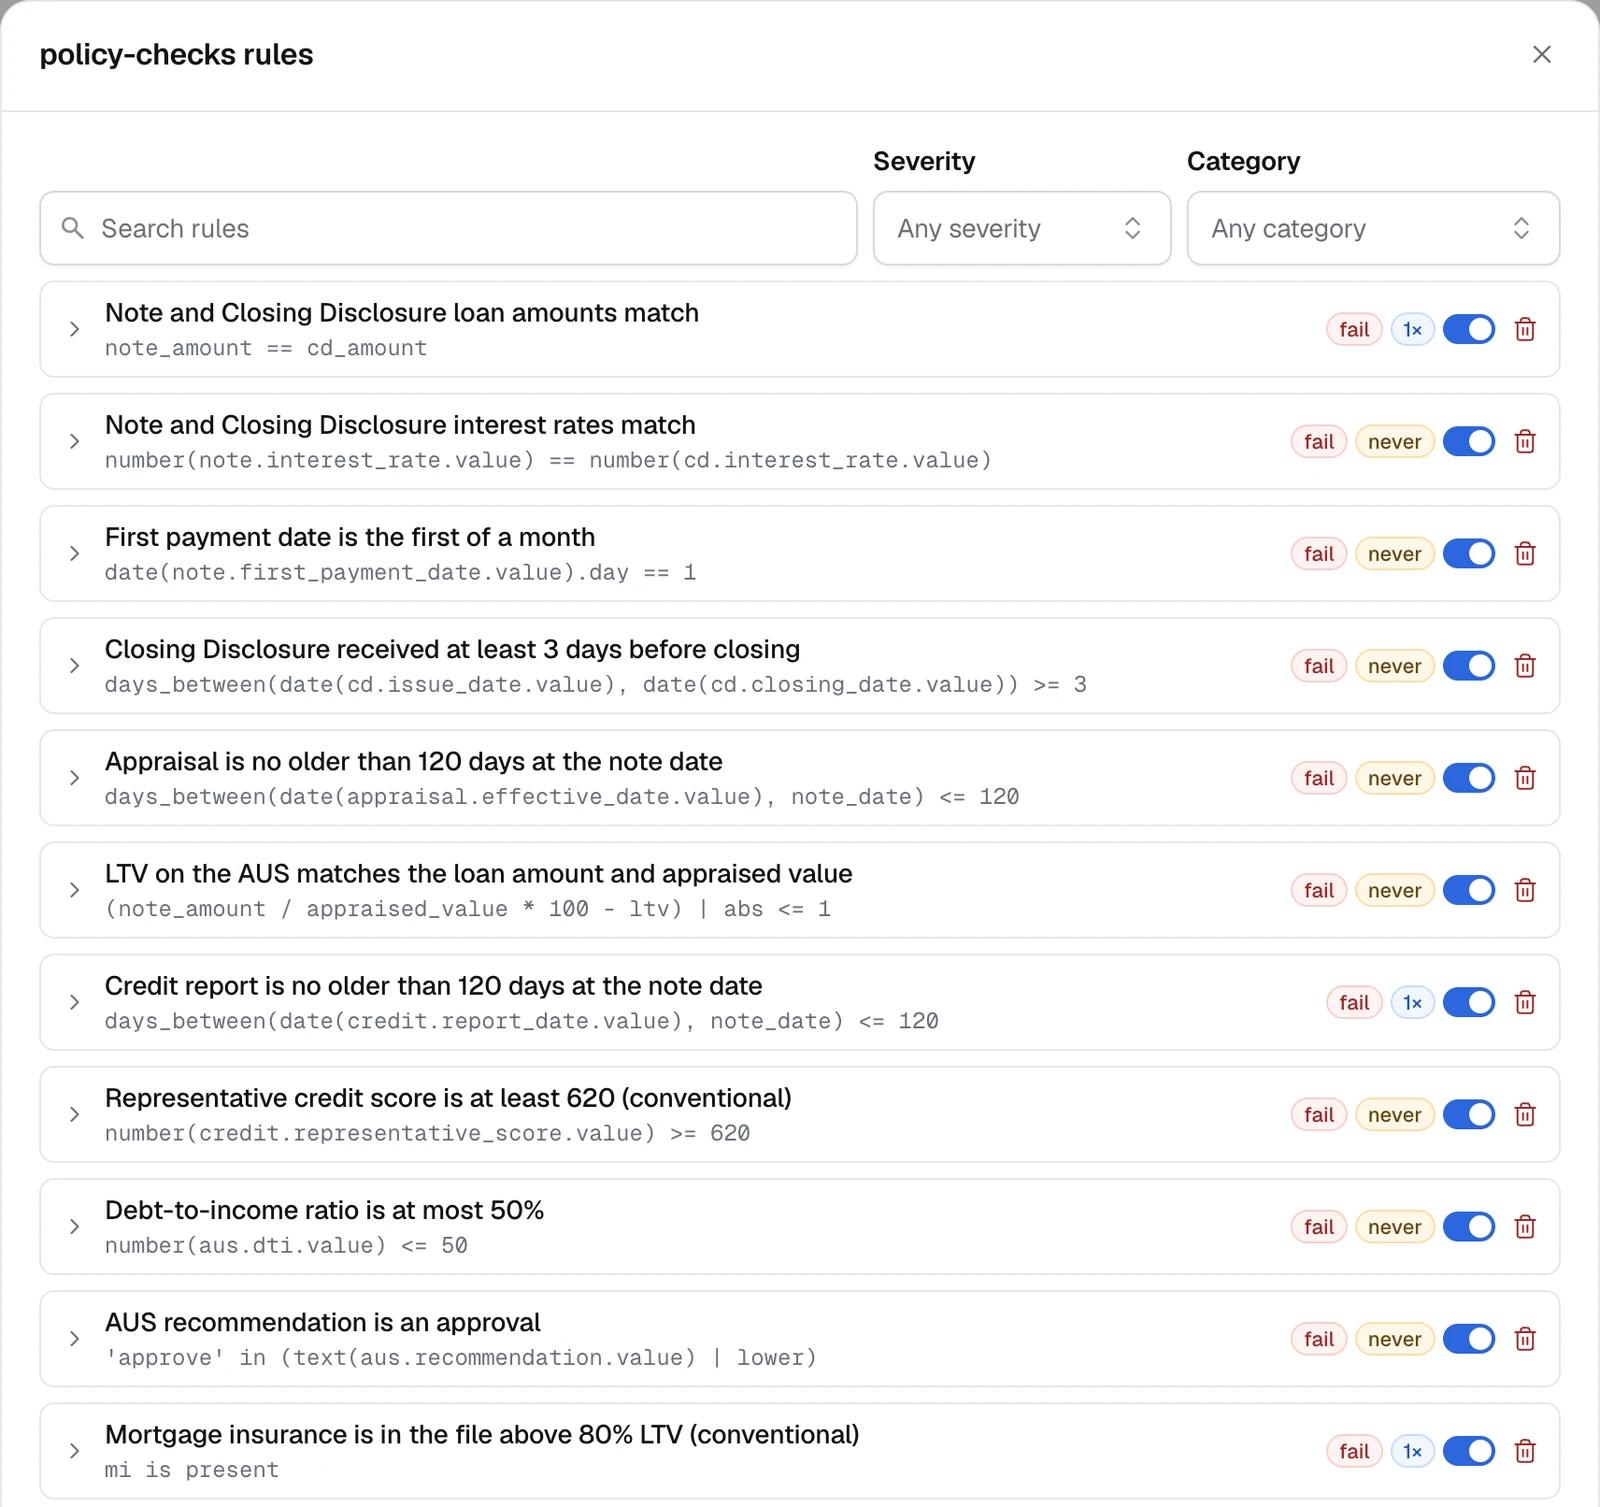Screen dimensions: 1600x1507
Task: Delete the Credit report 120 days rule
Action: coord(1525,1002)
